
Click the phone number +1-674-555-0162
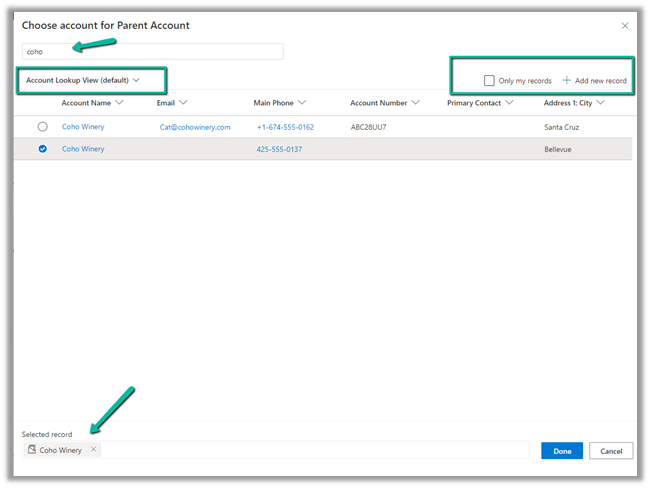285,127
